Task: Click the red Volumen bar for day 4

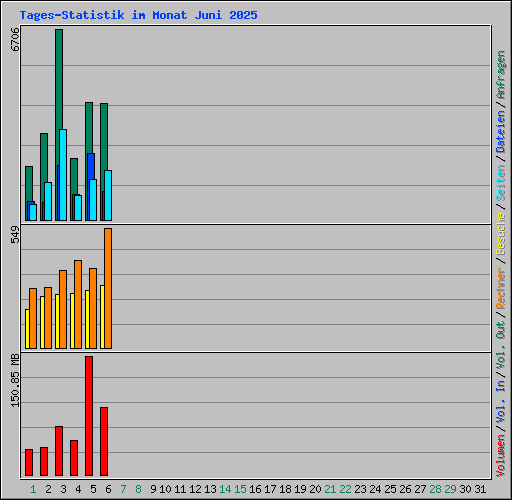Action: point(74,458)
